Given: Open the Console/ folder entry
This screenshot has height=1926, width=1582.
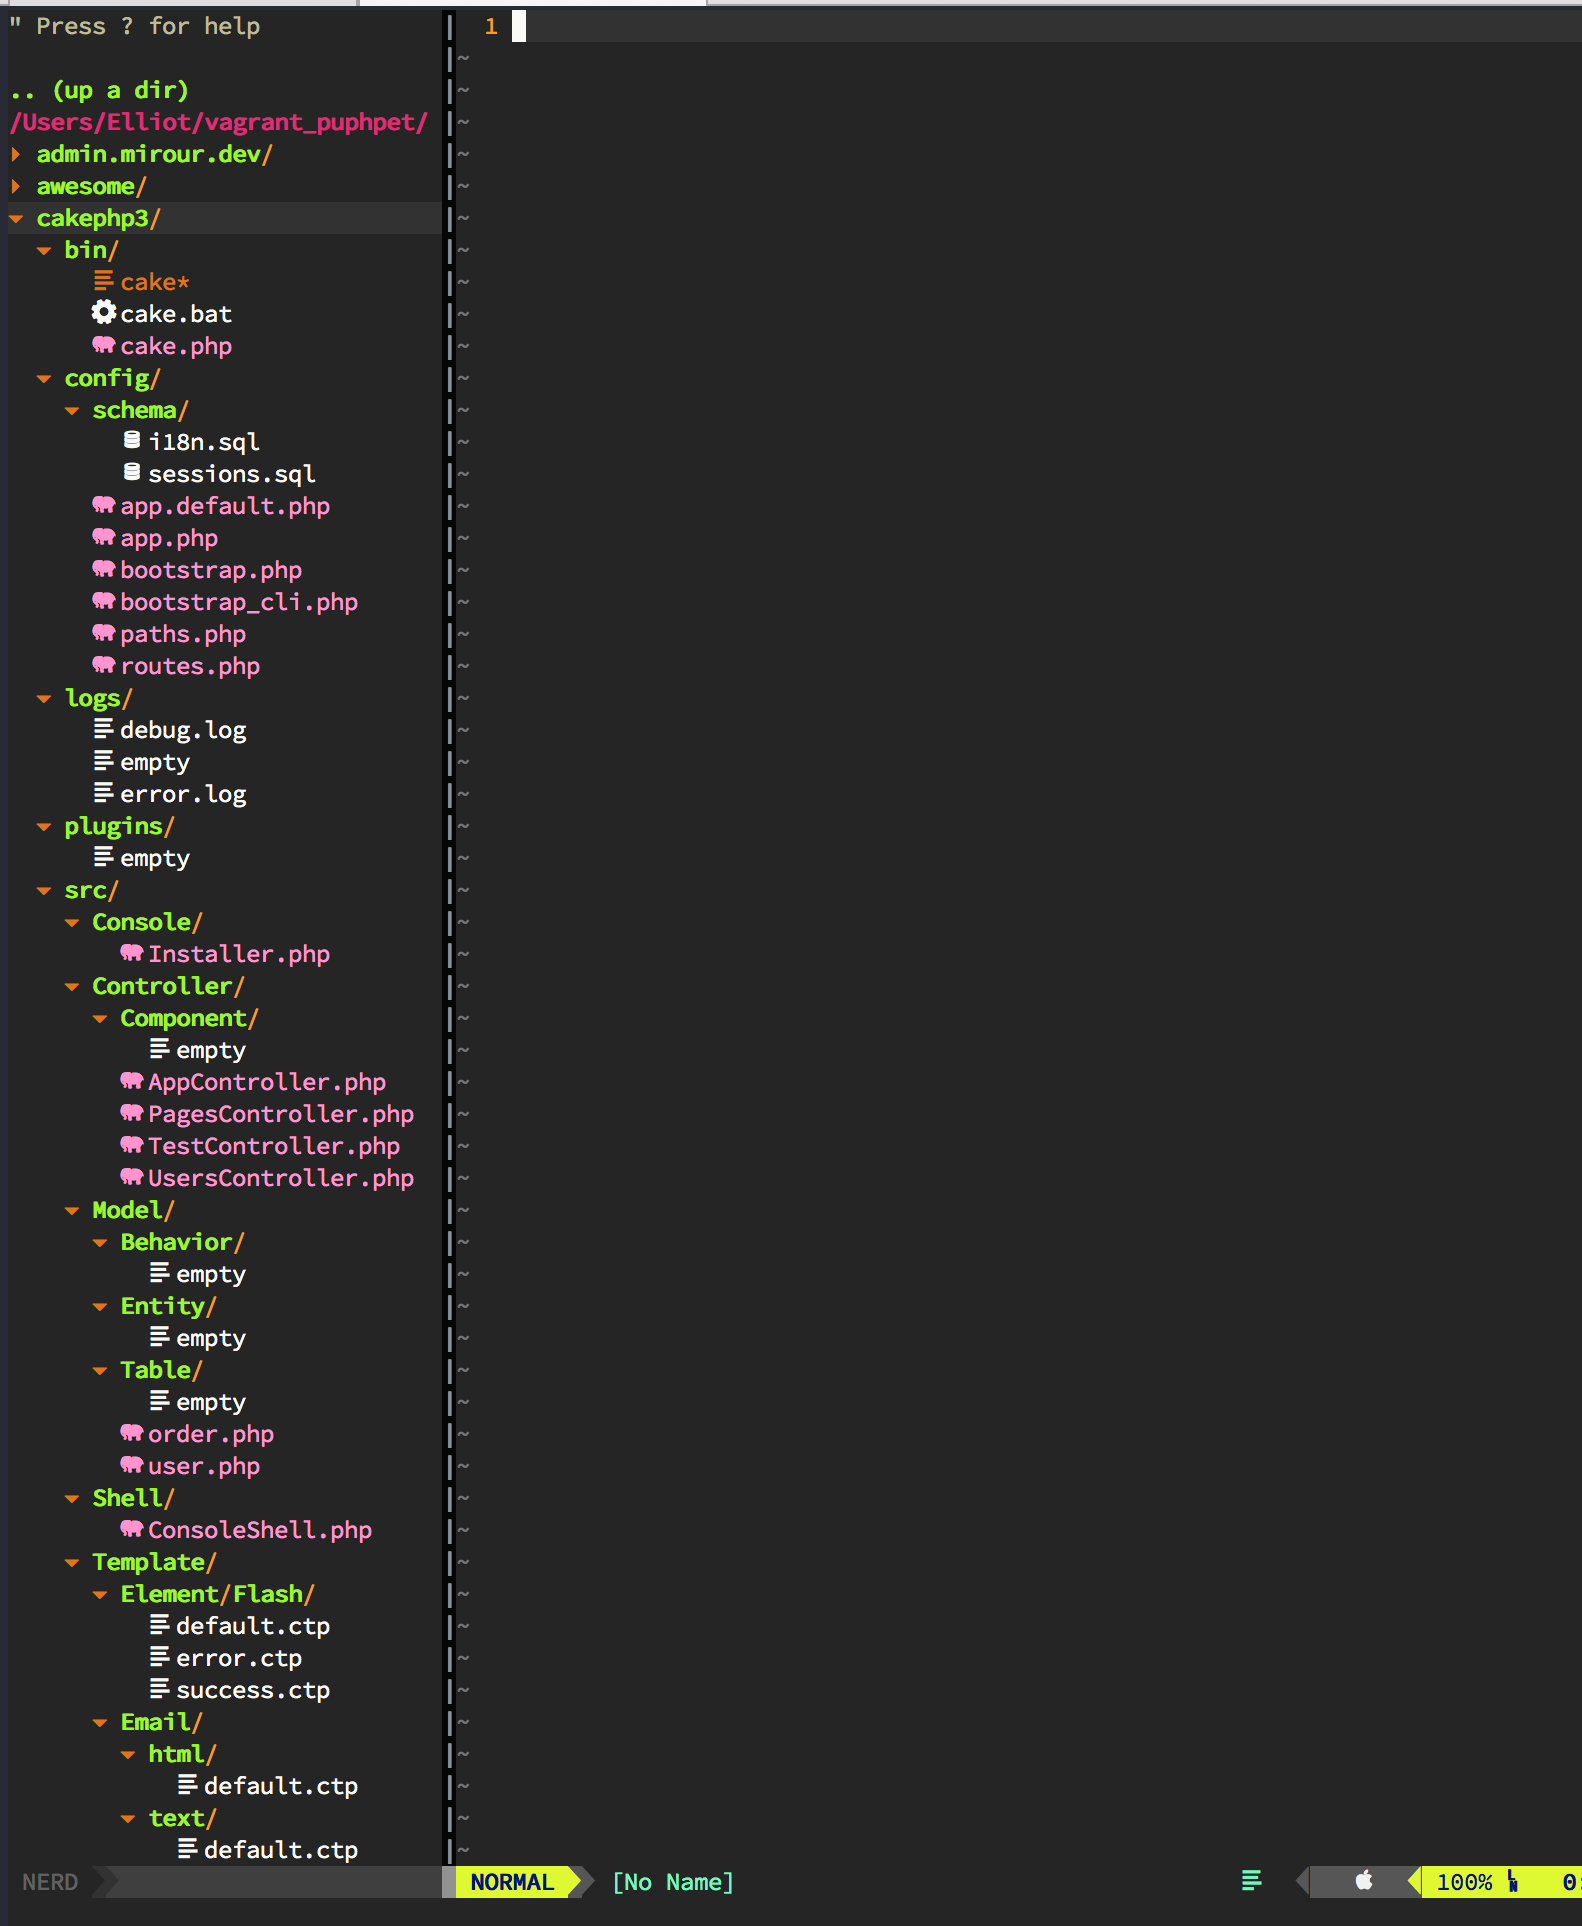Looking at the screenshot, I should (147, 922).
